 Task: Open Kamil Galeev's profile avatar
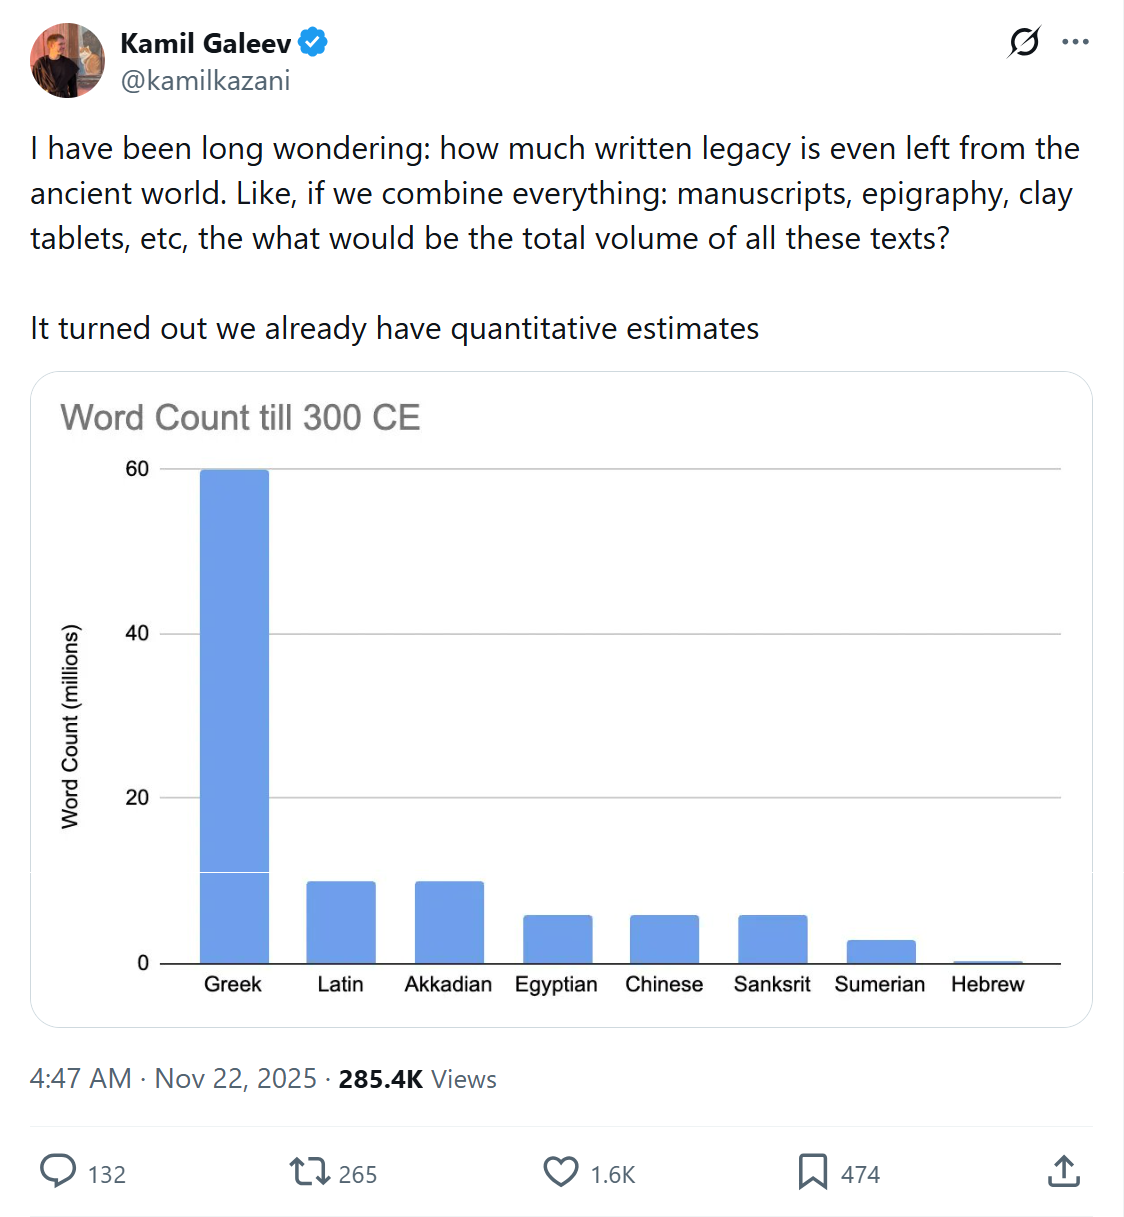click(x=67, y=60)
